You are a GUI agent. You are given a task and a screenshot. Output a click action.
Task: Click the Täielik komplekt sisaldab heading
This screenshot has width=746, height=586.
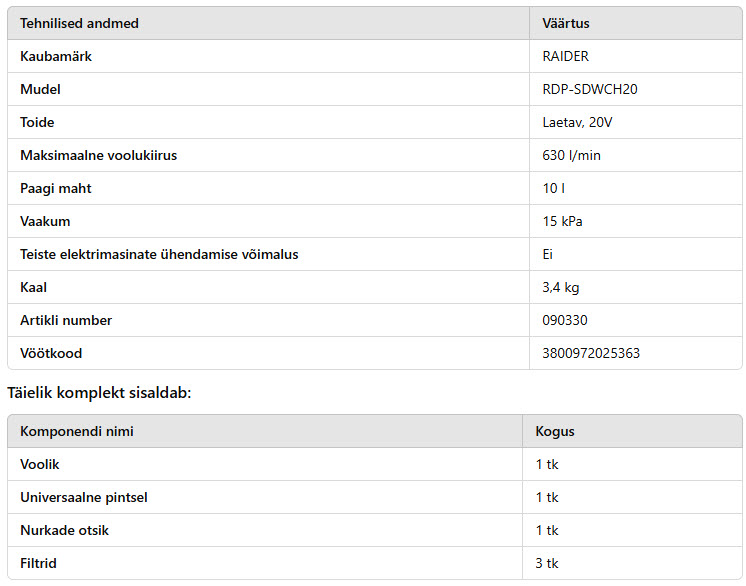pos(99,393)
